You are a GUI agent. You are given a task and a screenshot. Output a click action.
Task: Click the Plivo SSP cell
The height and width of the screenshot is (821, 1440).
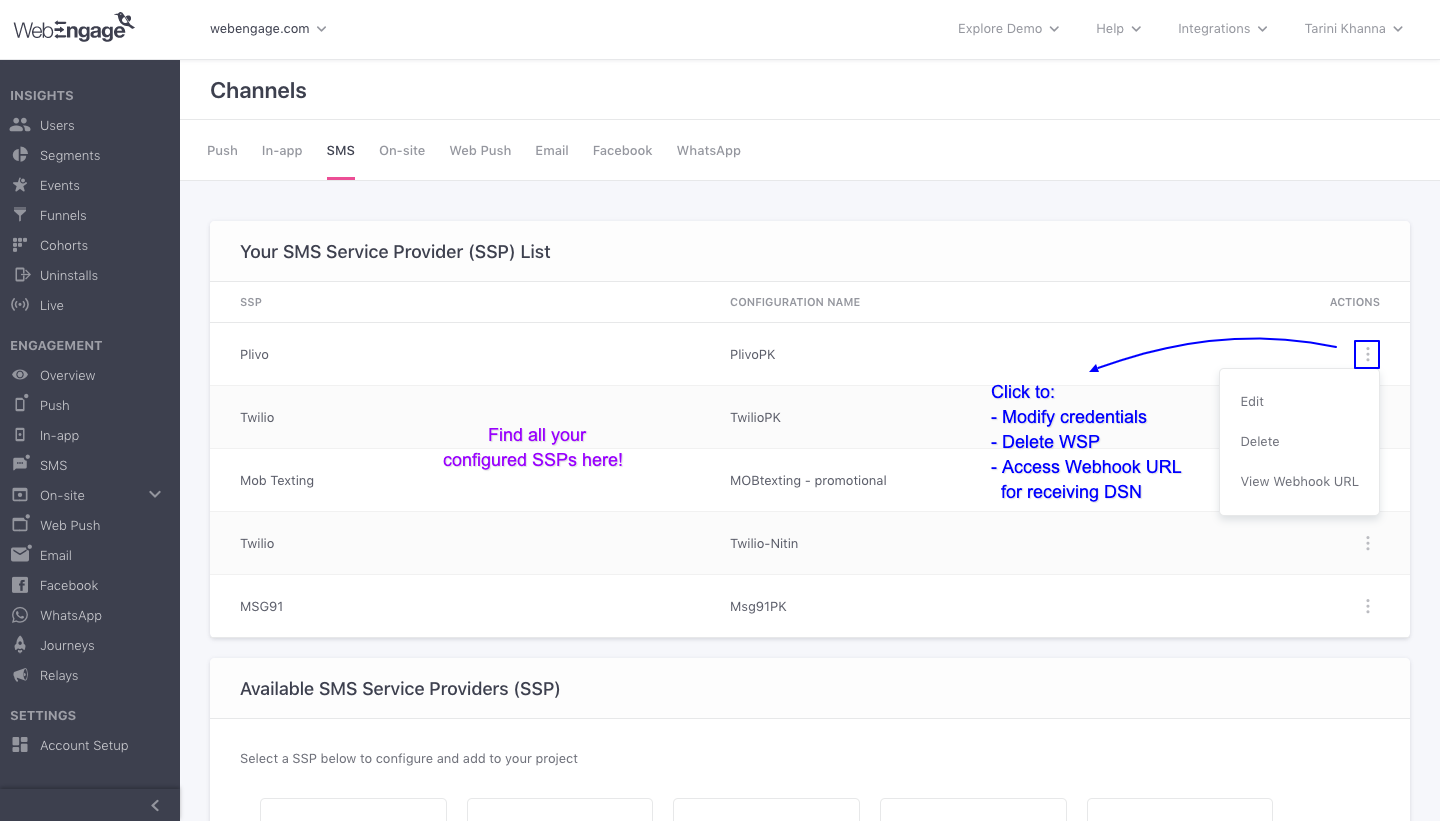[x=254, y=354]
